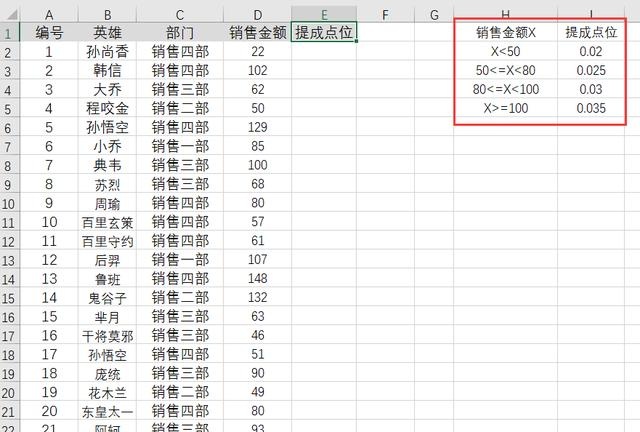Select the cell with name 大乔
Viewport: 640px width, 432px height.
click(x=107, y=89)
